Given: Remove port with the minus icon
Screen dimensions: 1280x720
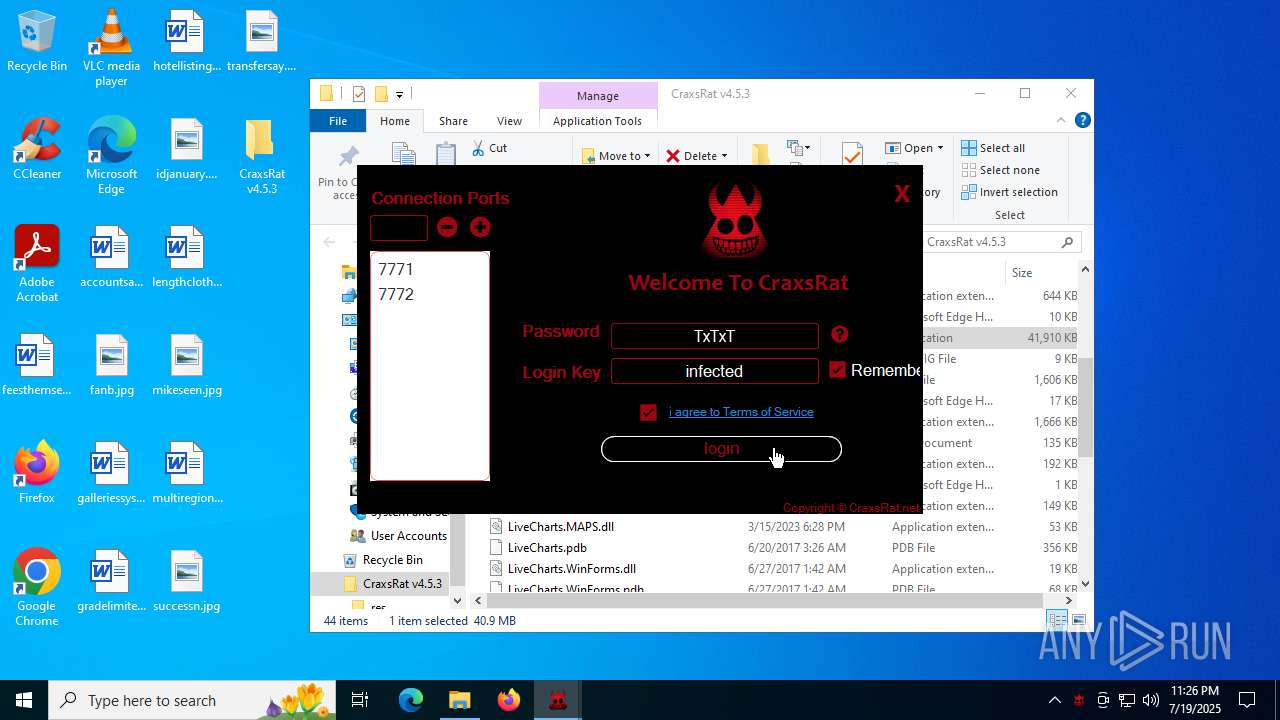Looking at the screenshot, I should tap(447, 227).
